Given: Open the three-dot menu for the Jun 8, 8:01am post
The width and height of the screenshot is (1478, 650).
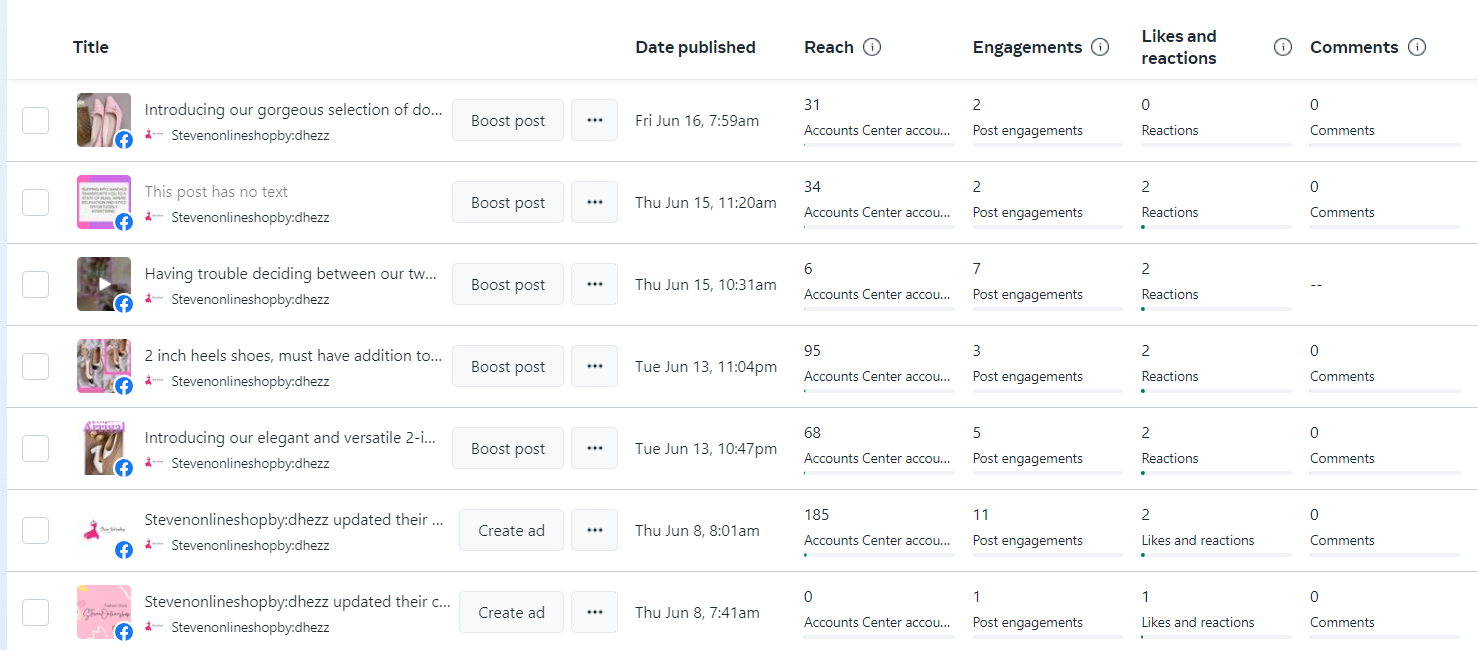Looking at the screenshot, I should 595,530.
